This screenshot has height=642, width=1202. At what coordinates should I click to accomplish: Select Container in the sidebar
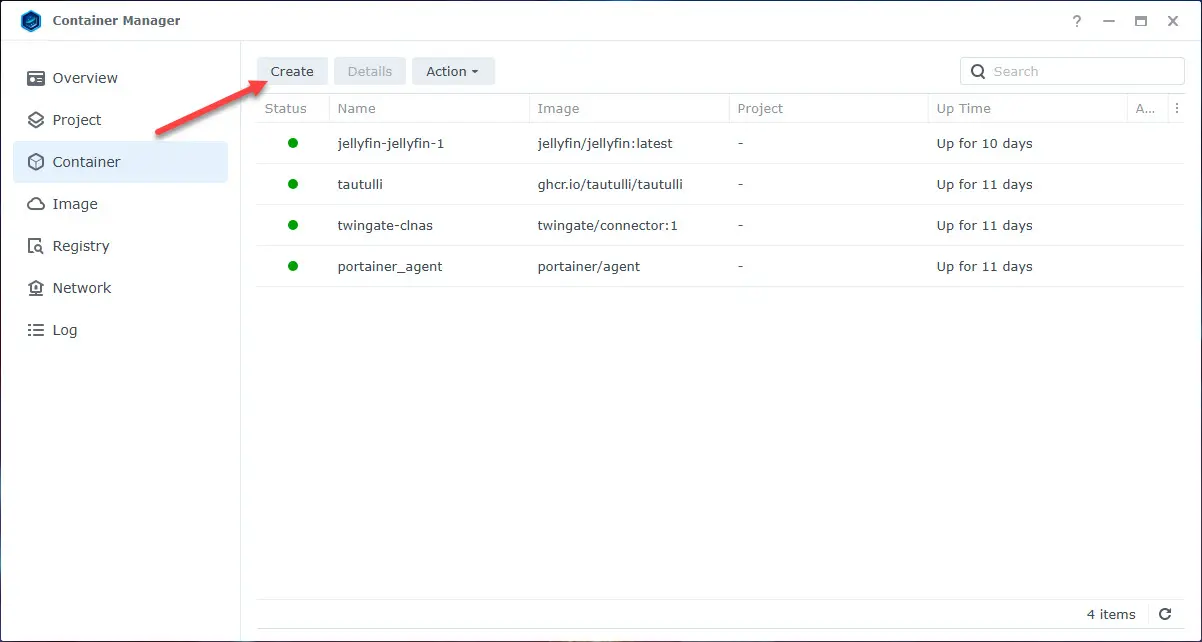pos(120,162)
